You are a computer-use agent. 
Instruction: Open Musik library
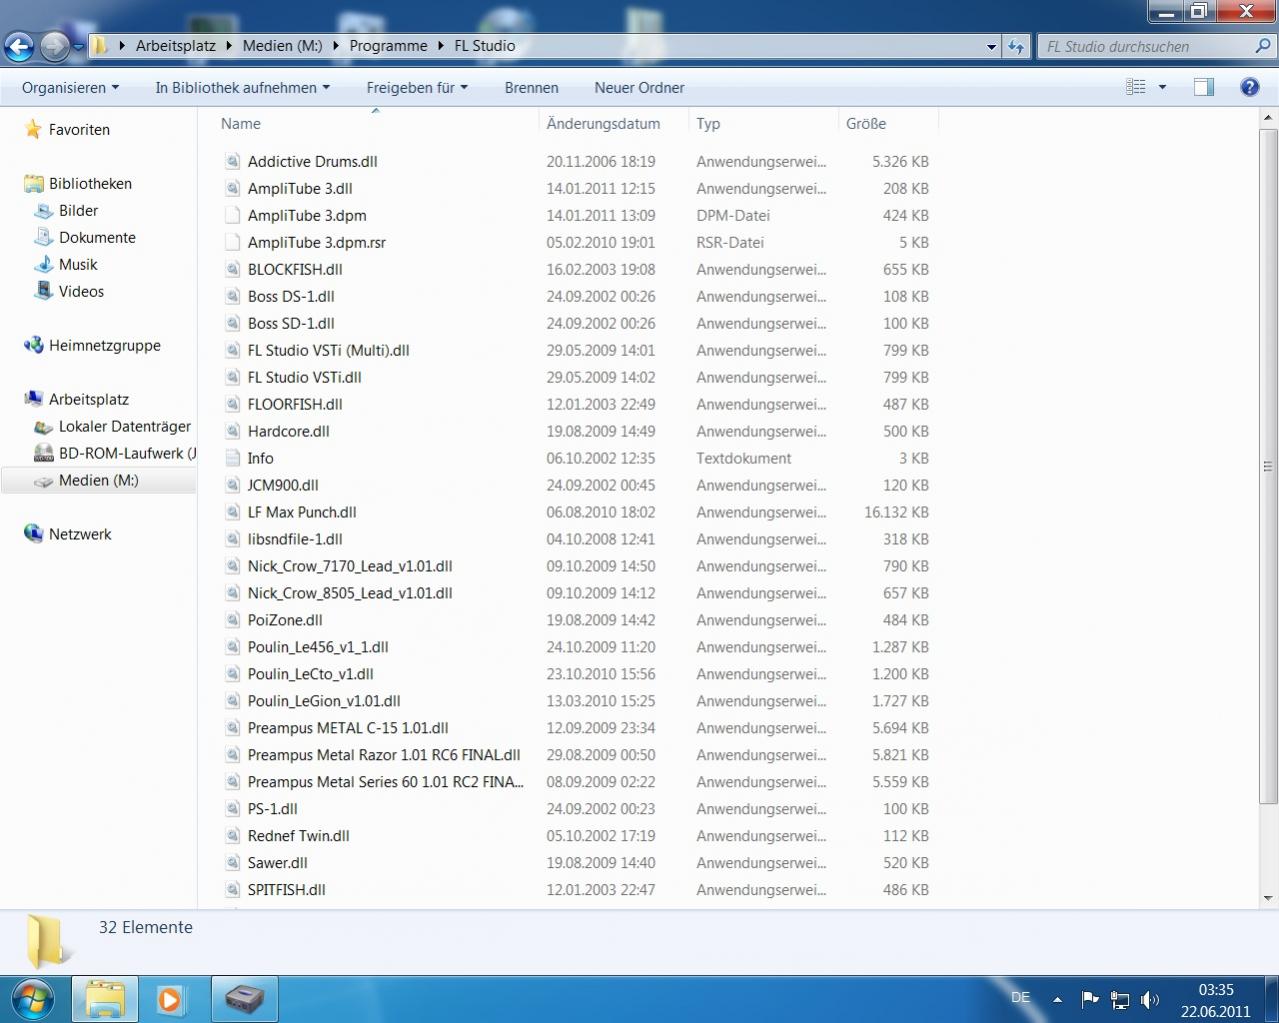pos(78,264)
